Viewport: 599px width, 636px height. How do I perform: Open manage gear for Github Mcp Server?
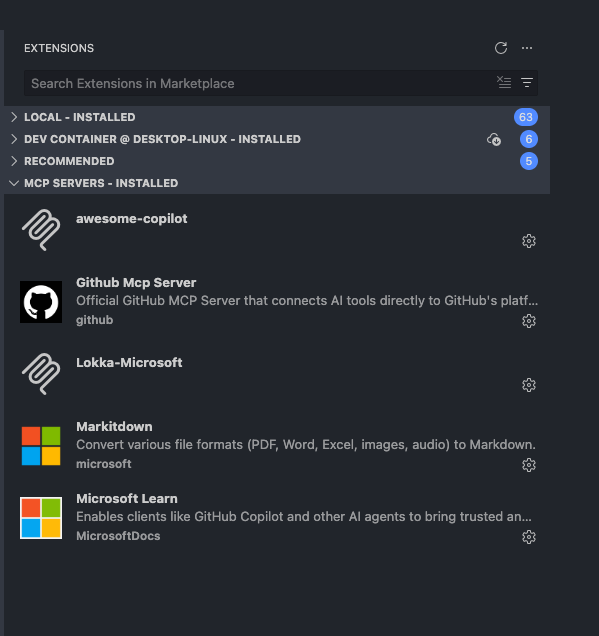pos(529,321)
